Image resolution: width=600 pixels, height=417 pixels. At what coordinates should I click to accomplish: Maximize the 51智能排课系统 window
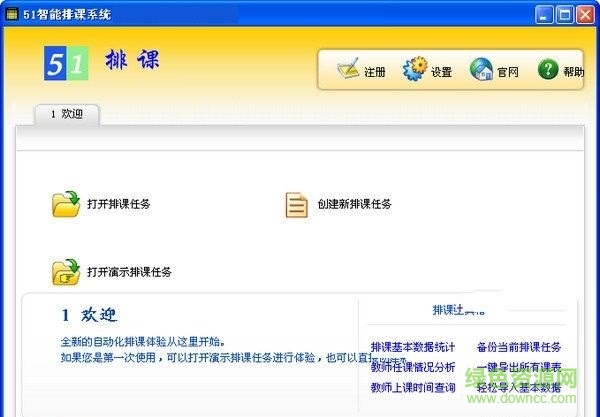point(565,15)
